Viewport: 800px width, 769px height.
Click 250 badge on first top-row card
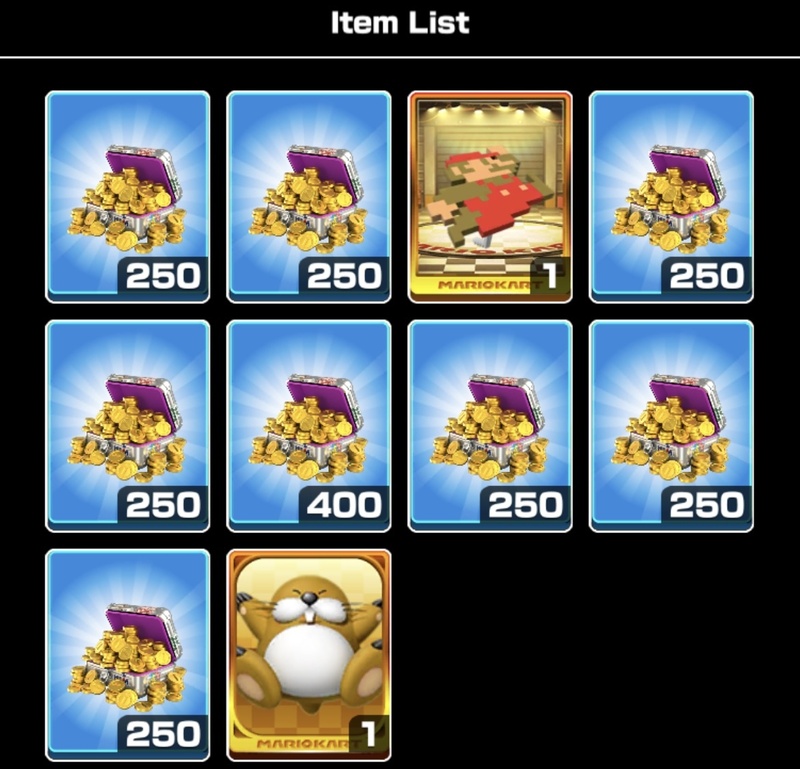point(163,276)
